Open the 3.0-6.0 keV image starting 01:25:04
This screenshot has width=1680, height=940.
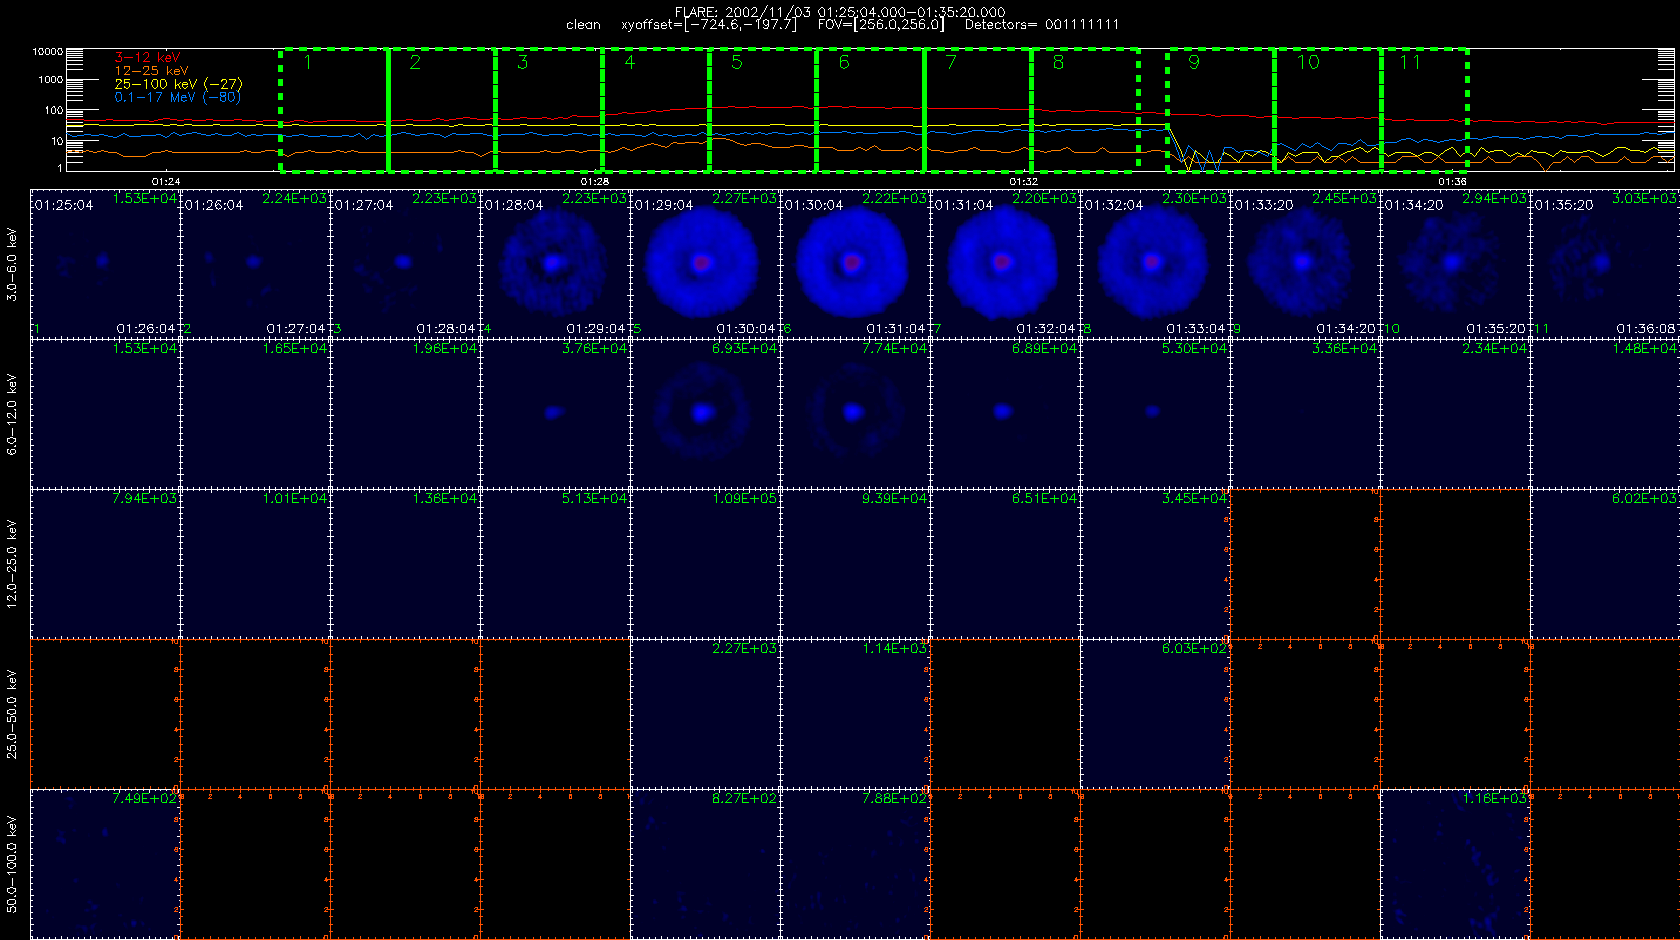click(105, 263)
